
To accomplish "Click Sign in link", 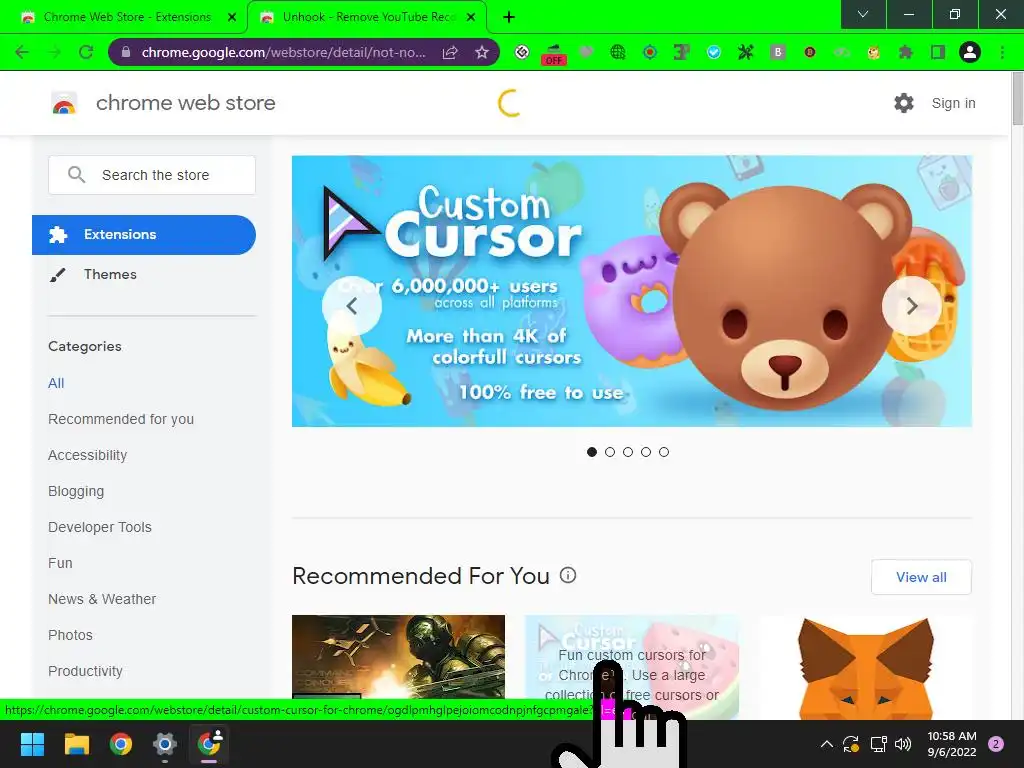I will coord(953,103).
